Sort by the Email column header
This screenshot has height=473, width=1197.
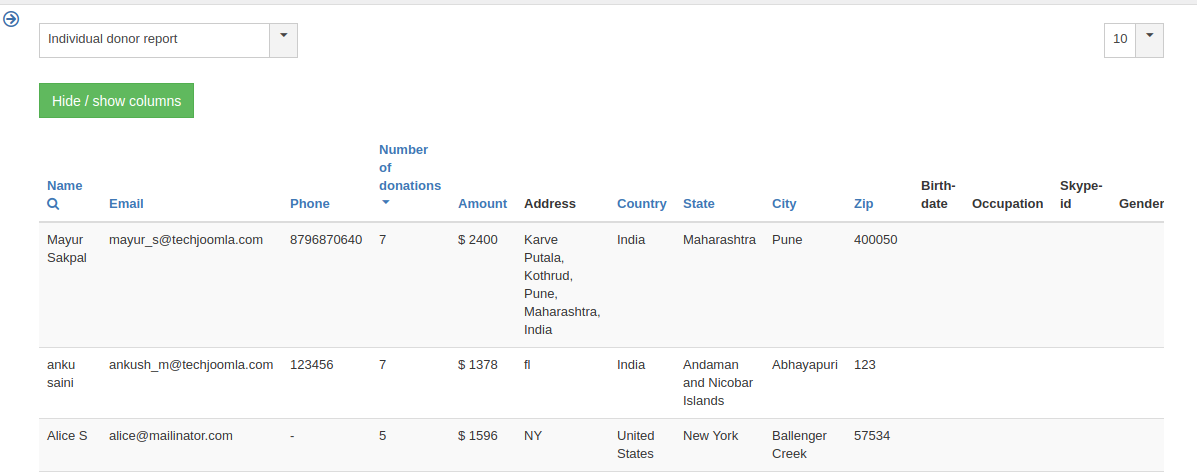point(126,204)
